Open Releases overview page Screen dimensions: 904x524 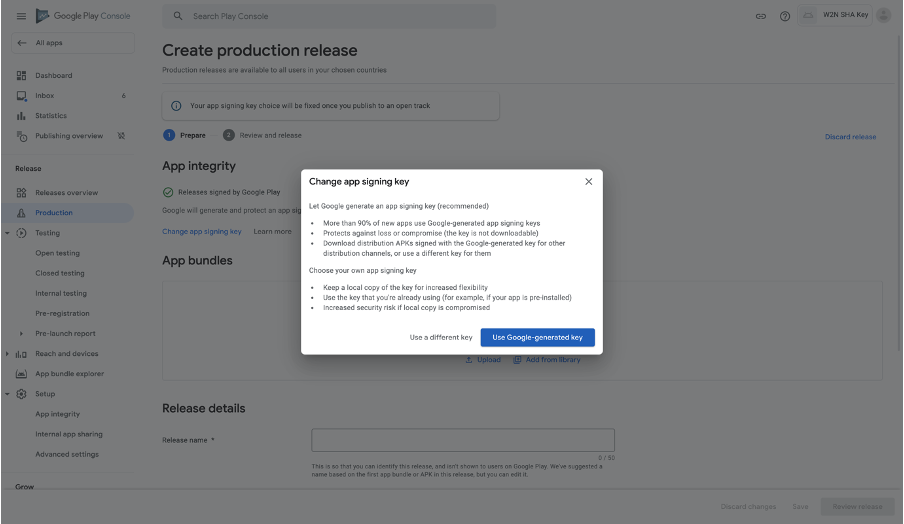pyautogui.click(x=66, y=193)
